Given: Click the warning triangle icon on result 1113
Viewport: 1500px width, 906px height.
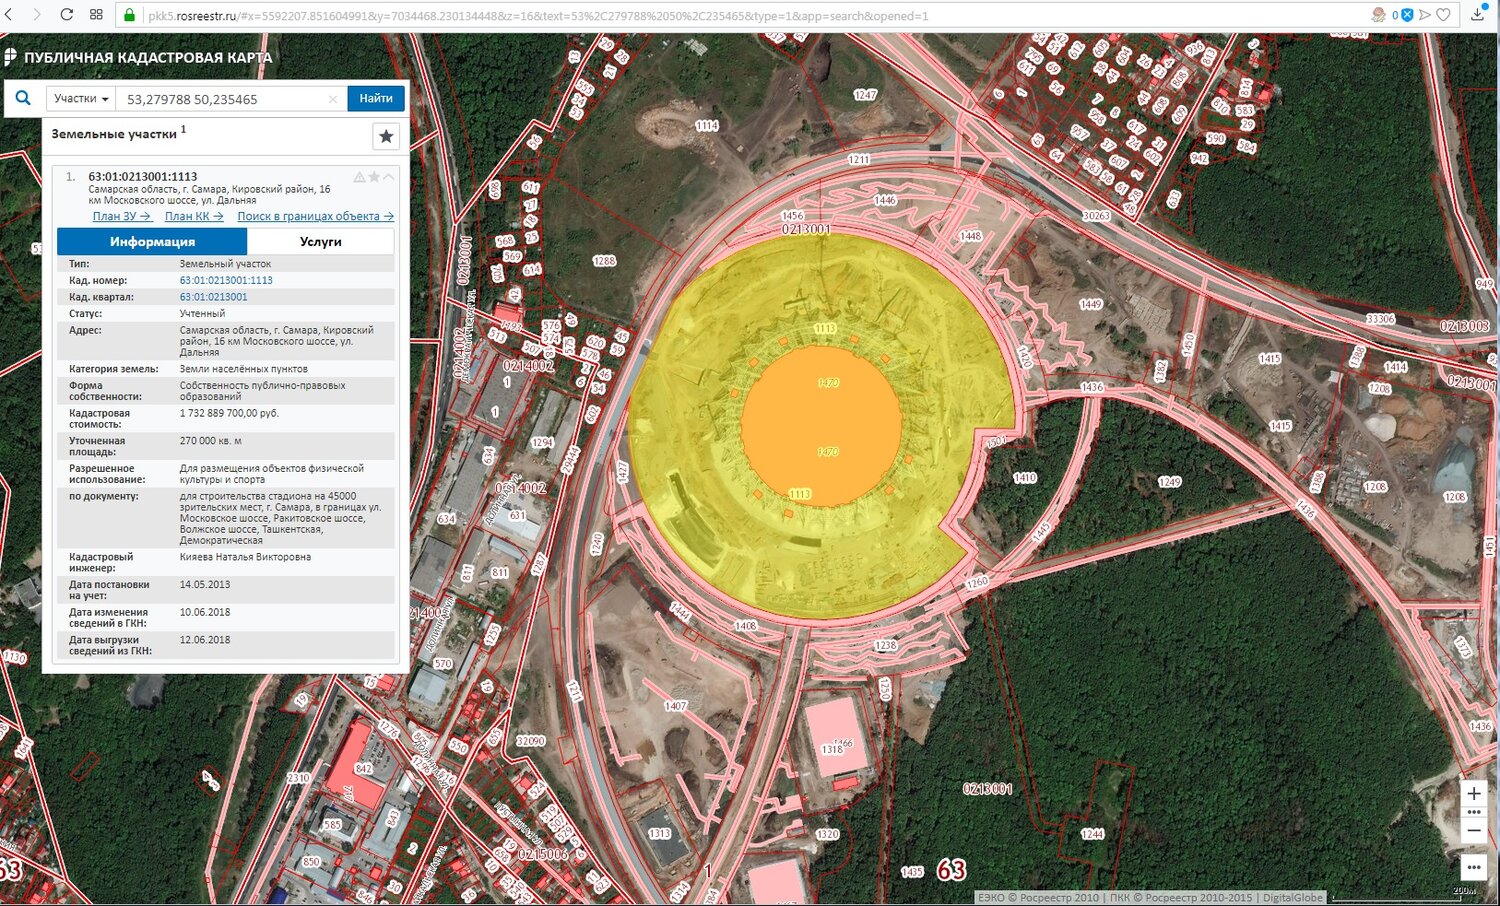Looking at the screenshot, I should [x=359, y=177].
